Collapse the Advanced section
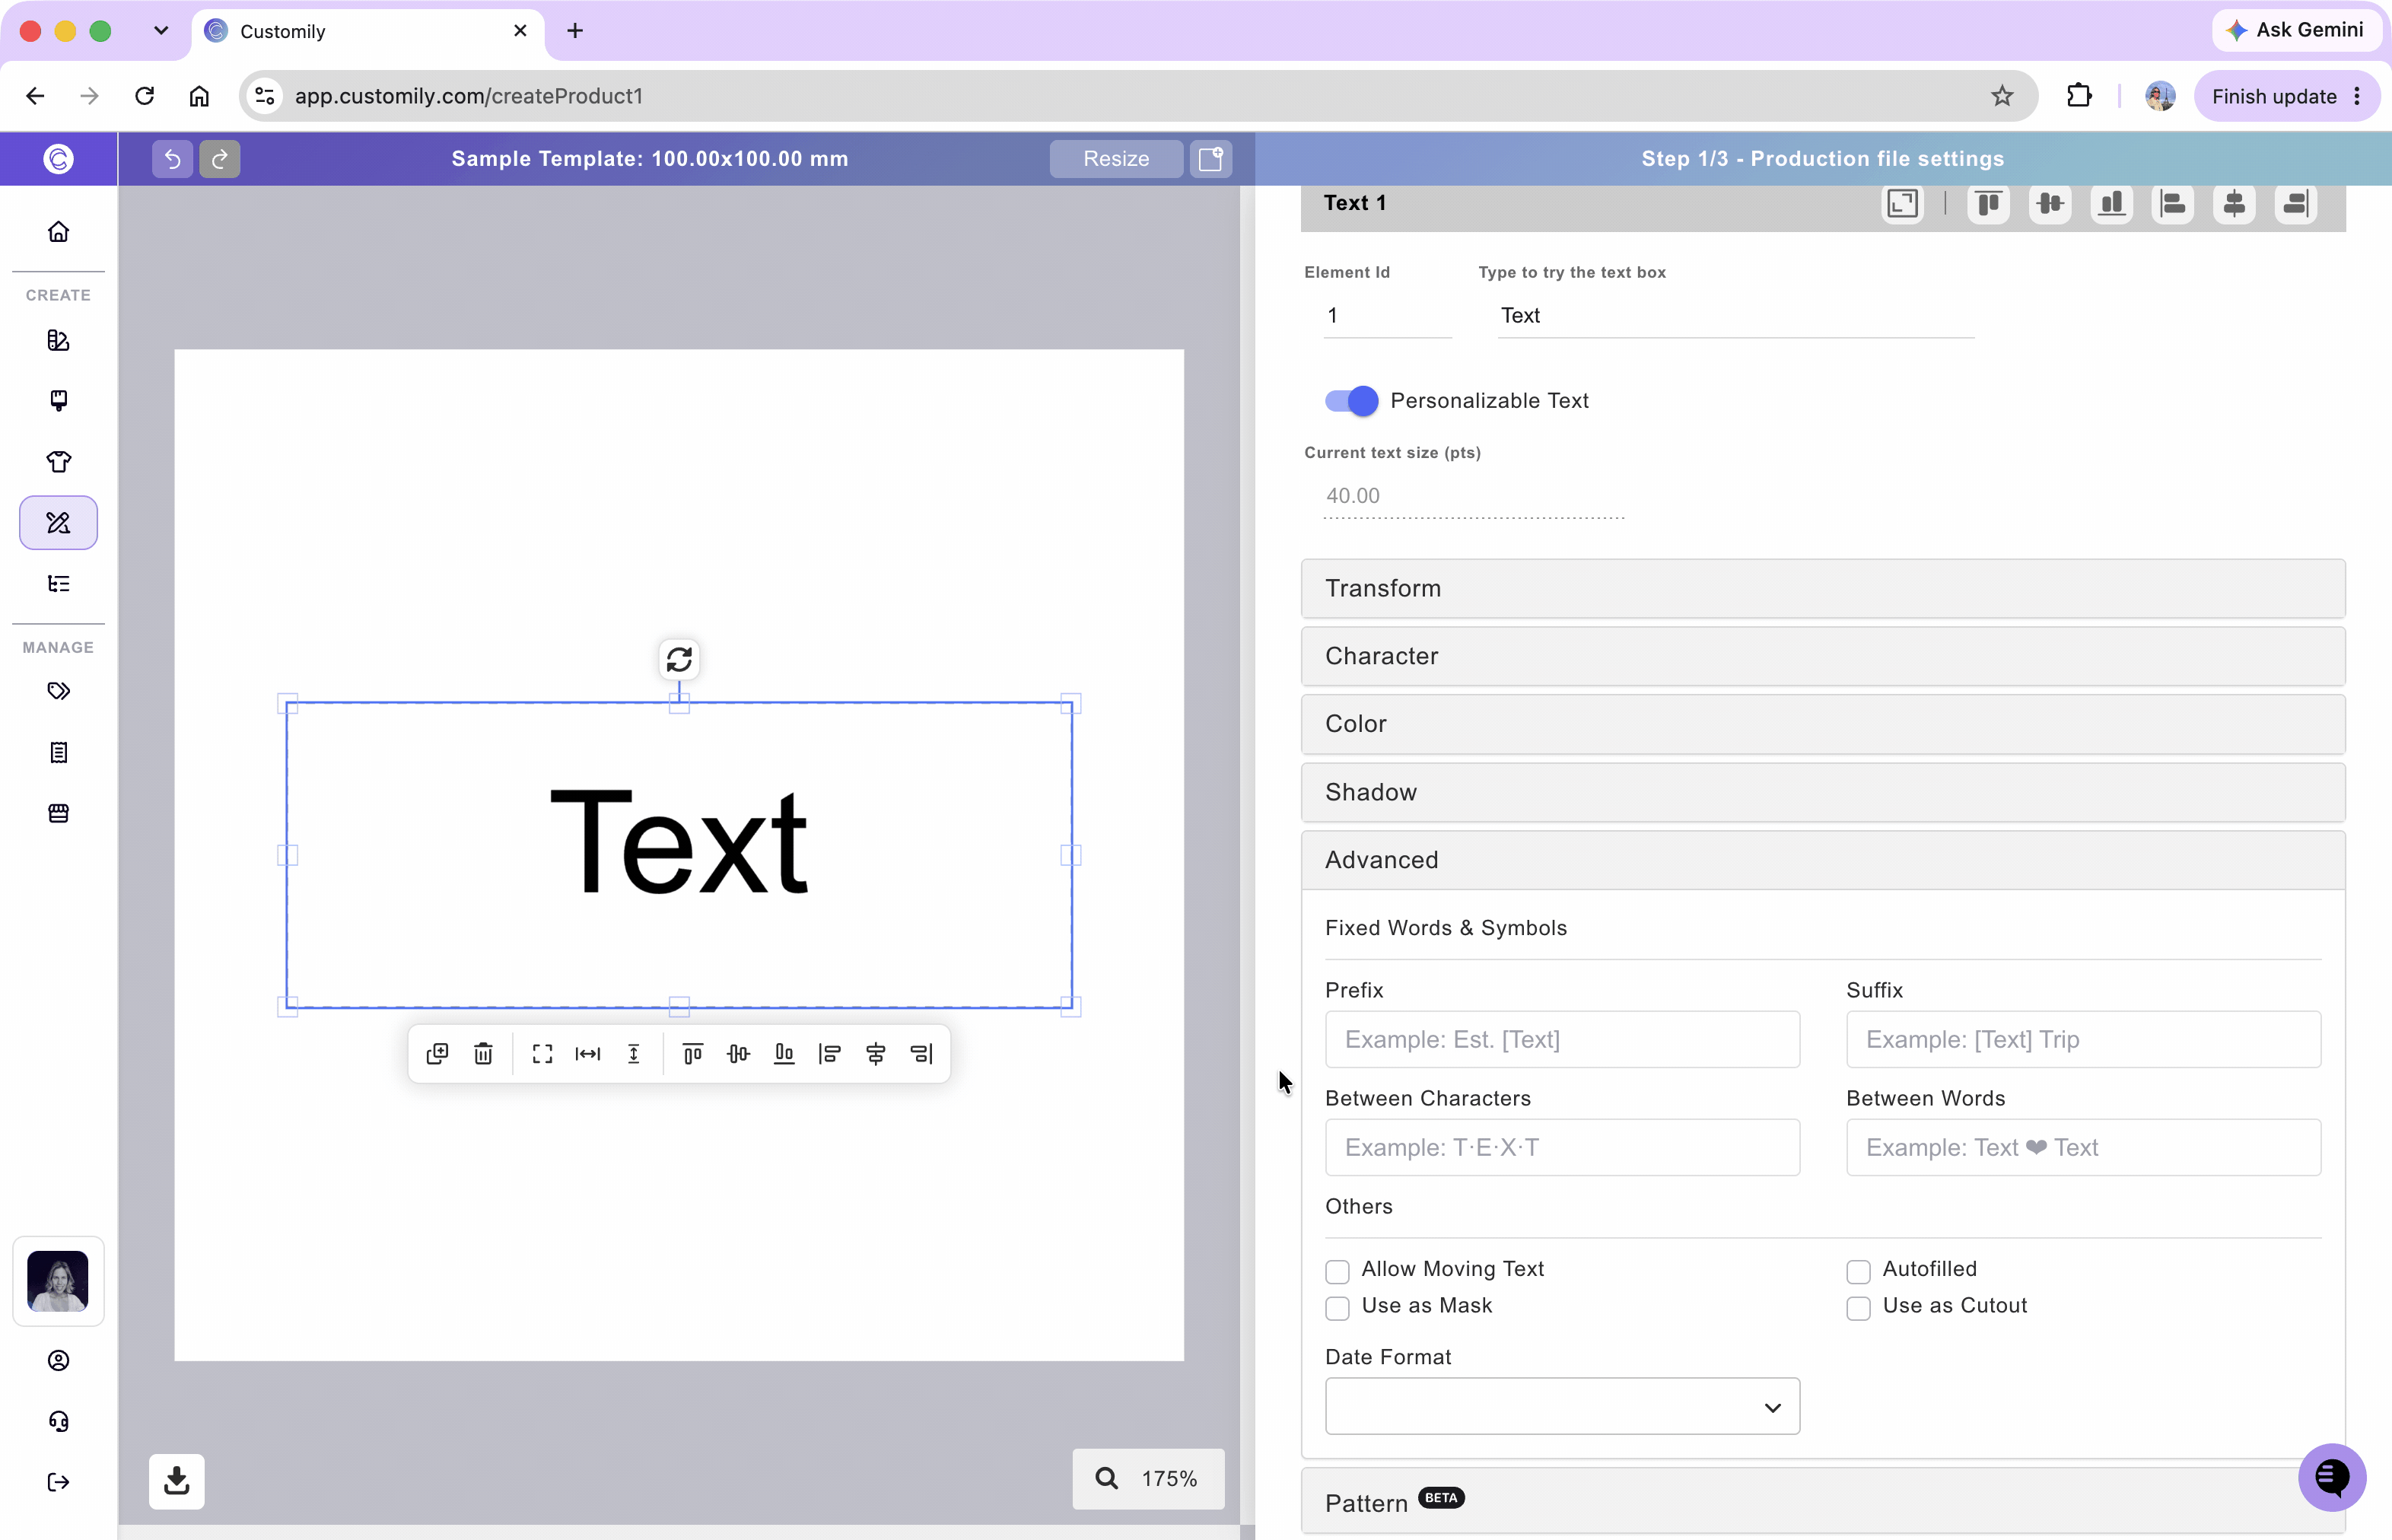Viewport: 2392px width, 1540px height. point(1823,860)
